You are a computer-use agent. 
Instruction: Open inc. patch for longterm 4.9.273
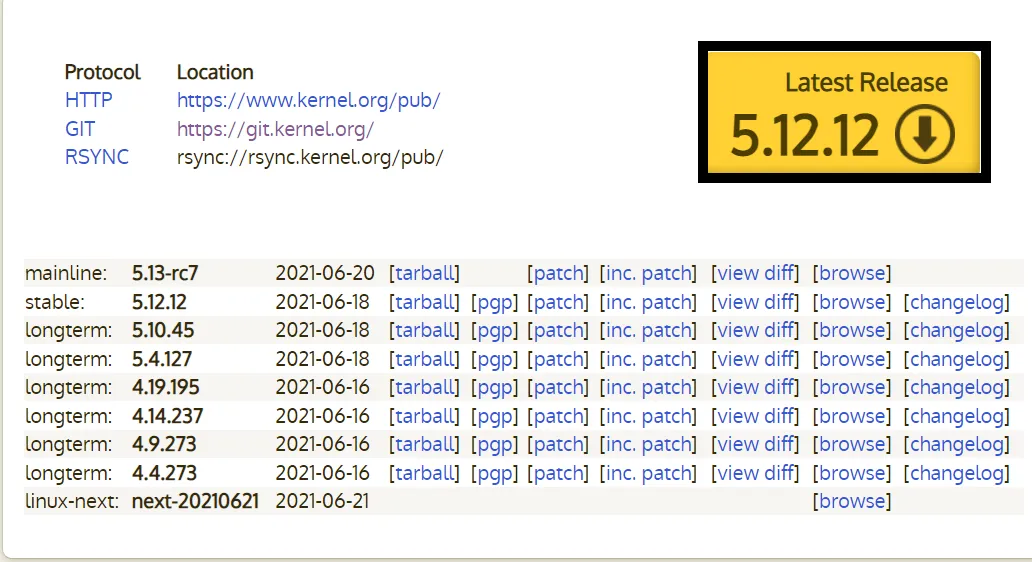(x=648, y=445)
